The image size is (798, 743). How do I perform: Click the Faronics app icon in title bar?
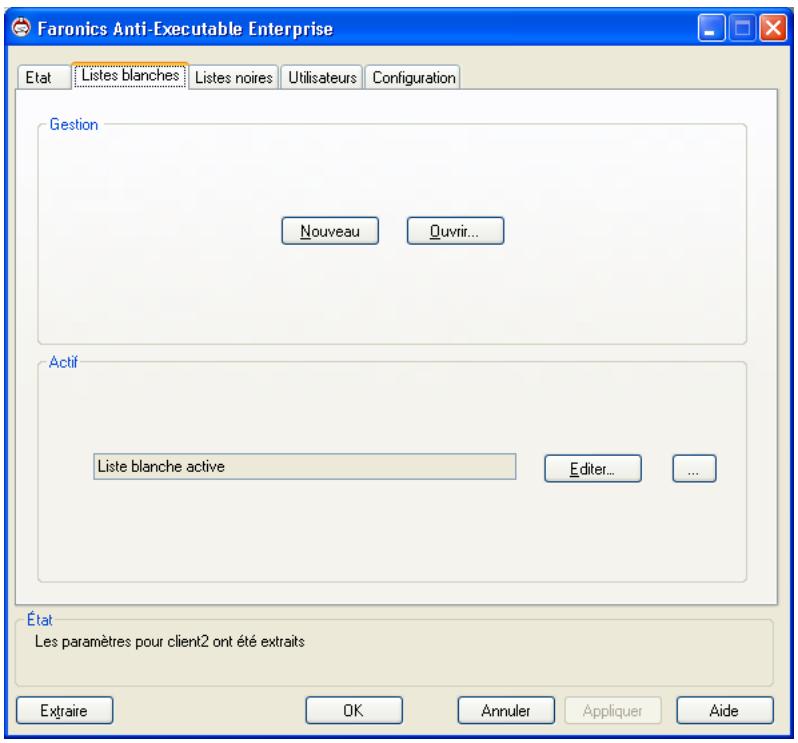21,28
